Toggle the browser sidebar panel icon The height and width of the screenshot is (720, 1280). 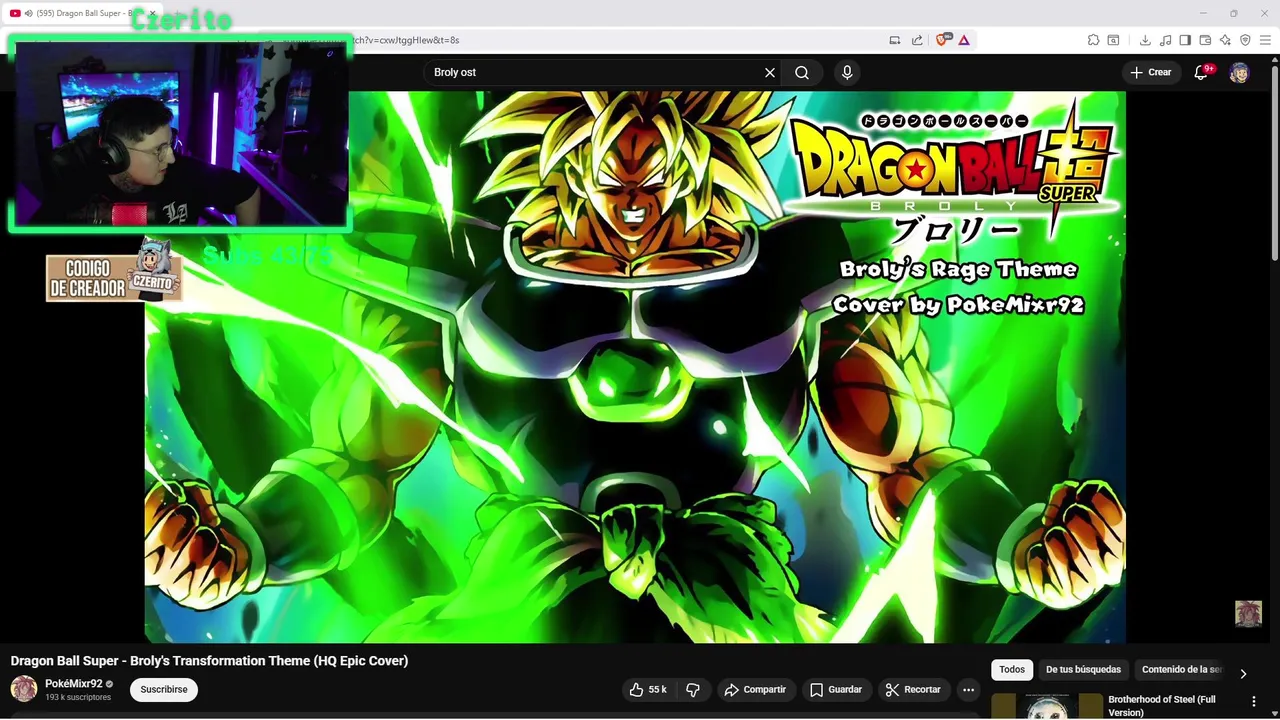click(1185, 40)
